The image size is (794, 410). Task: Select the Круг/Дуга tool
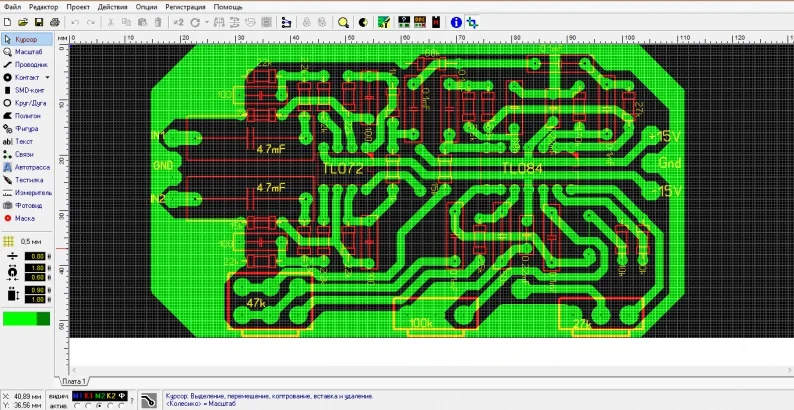tap(26, 103)
